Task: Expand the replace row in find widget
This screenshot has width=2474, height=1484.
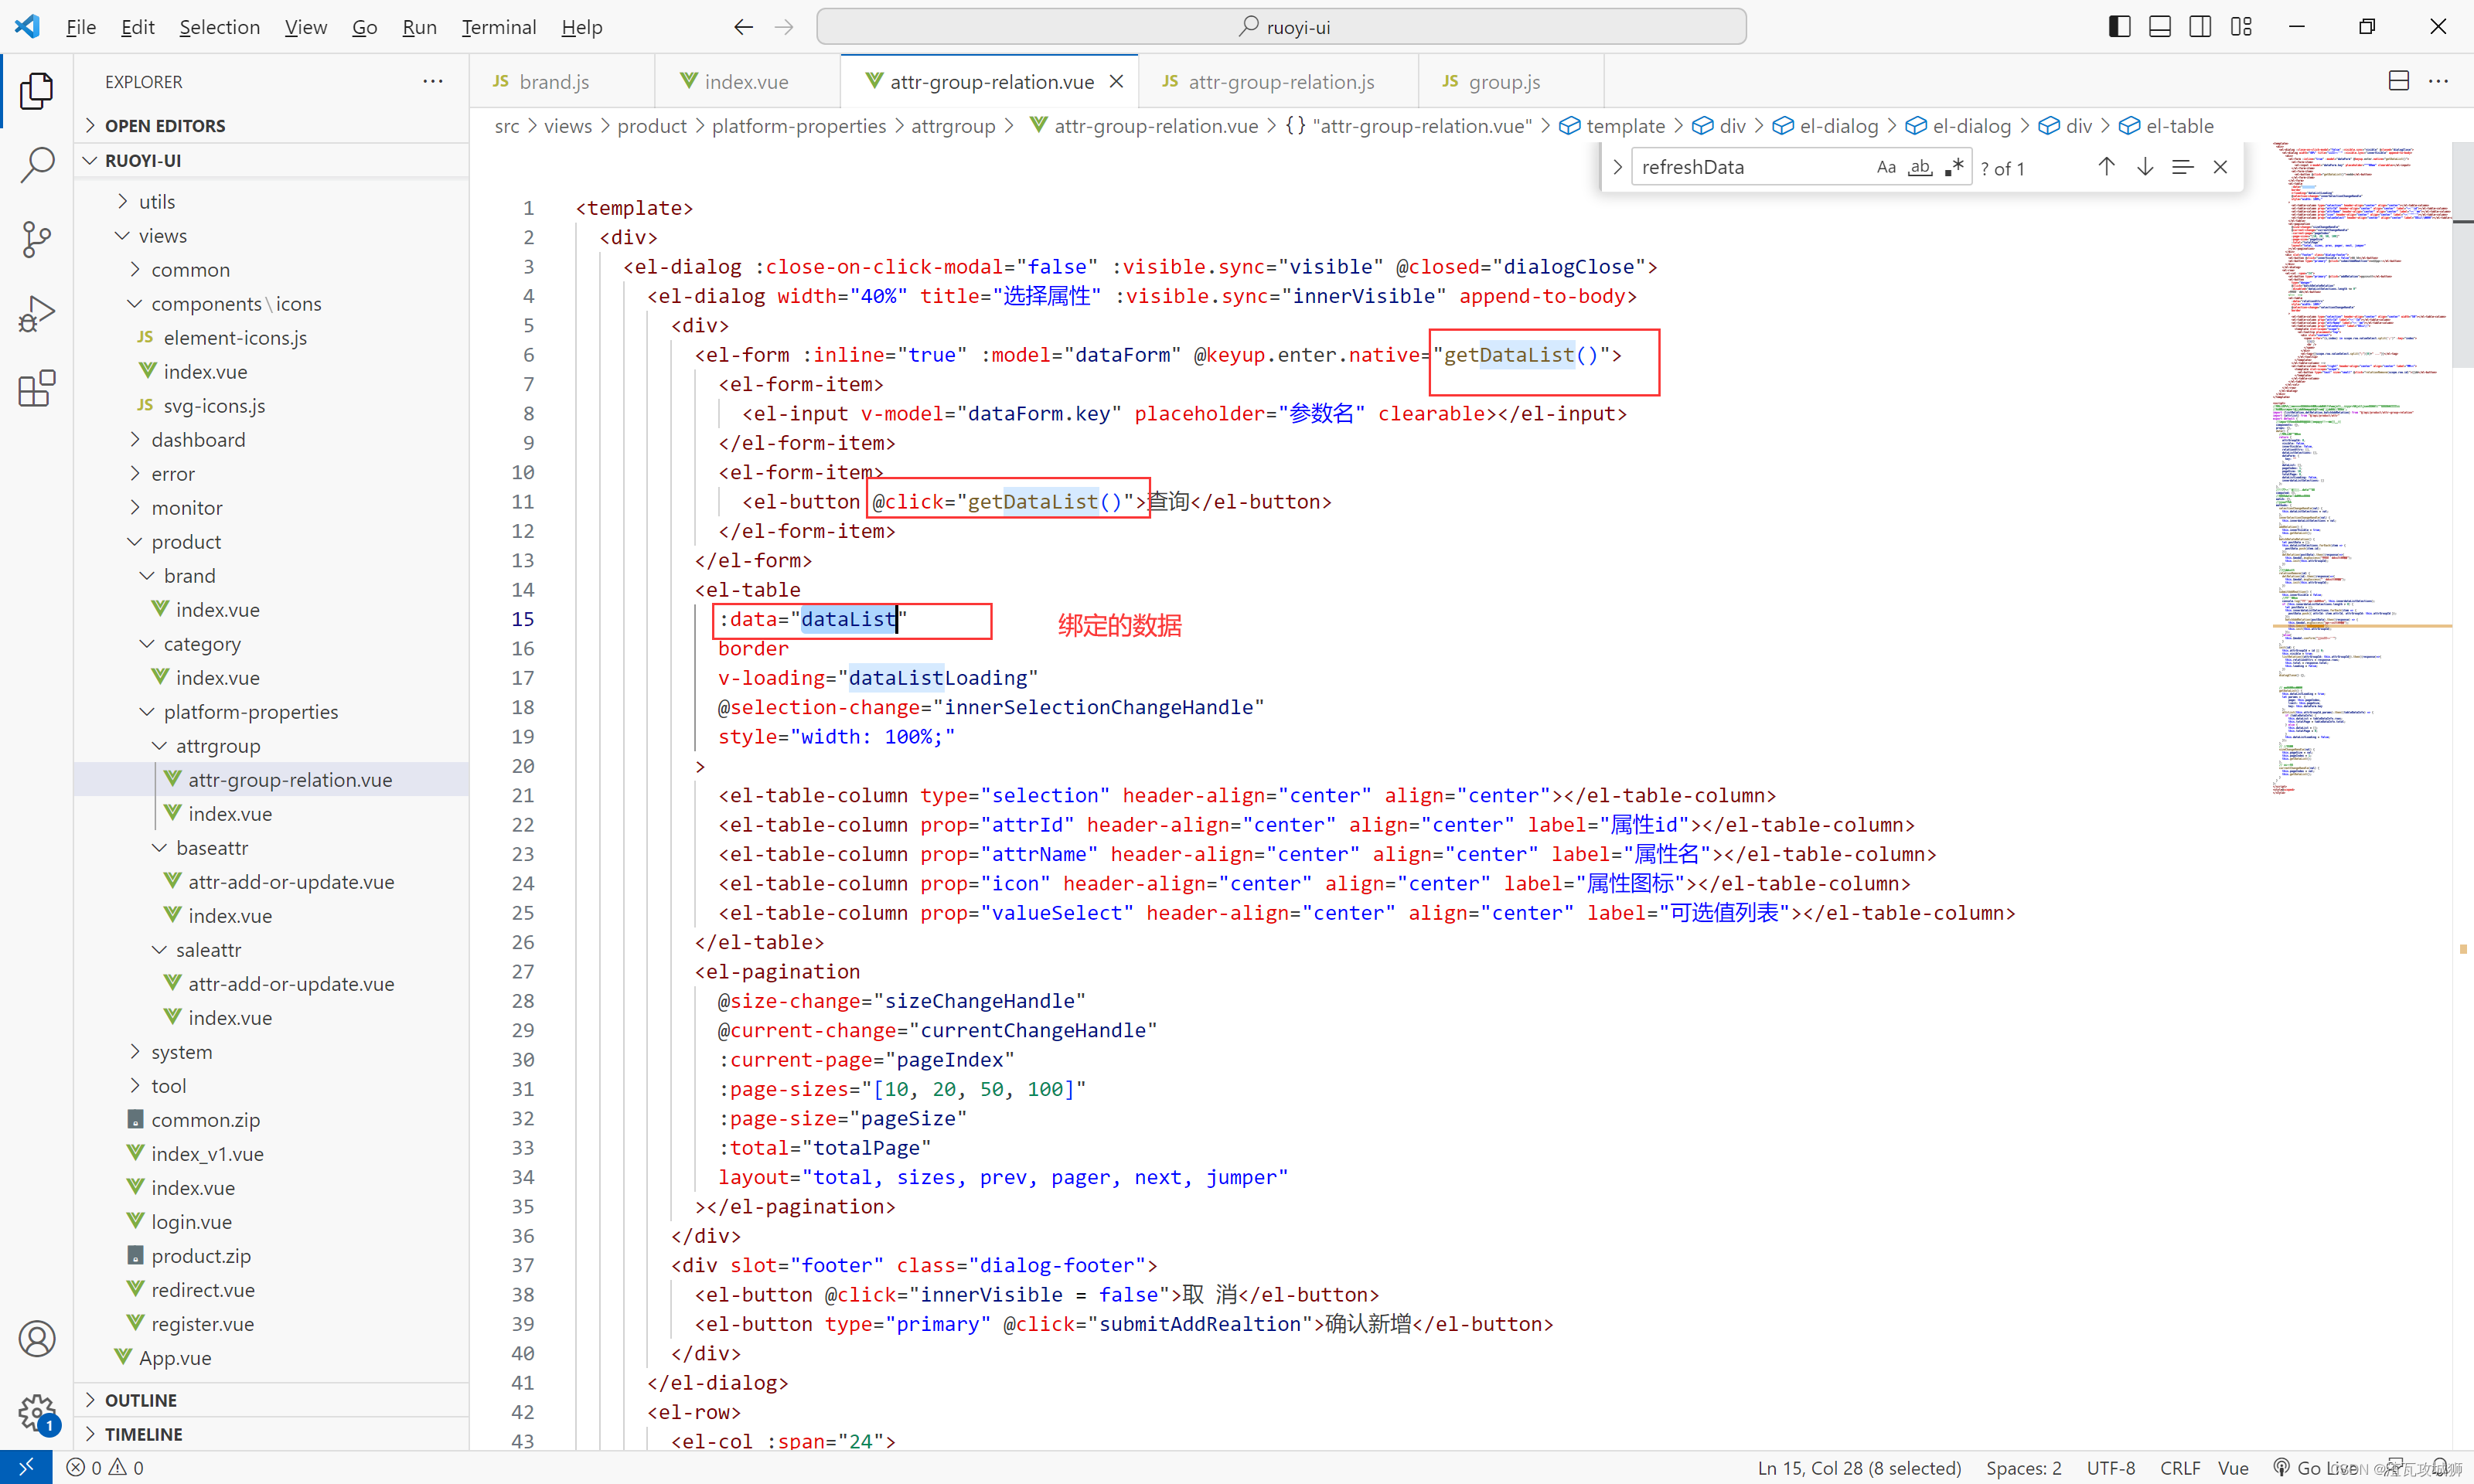Action: [x=1617, y=167]
